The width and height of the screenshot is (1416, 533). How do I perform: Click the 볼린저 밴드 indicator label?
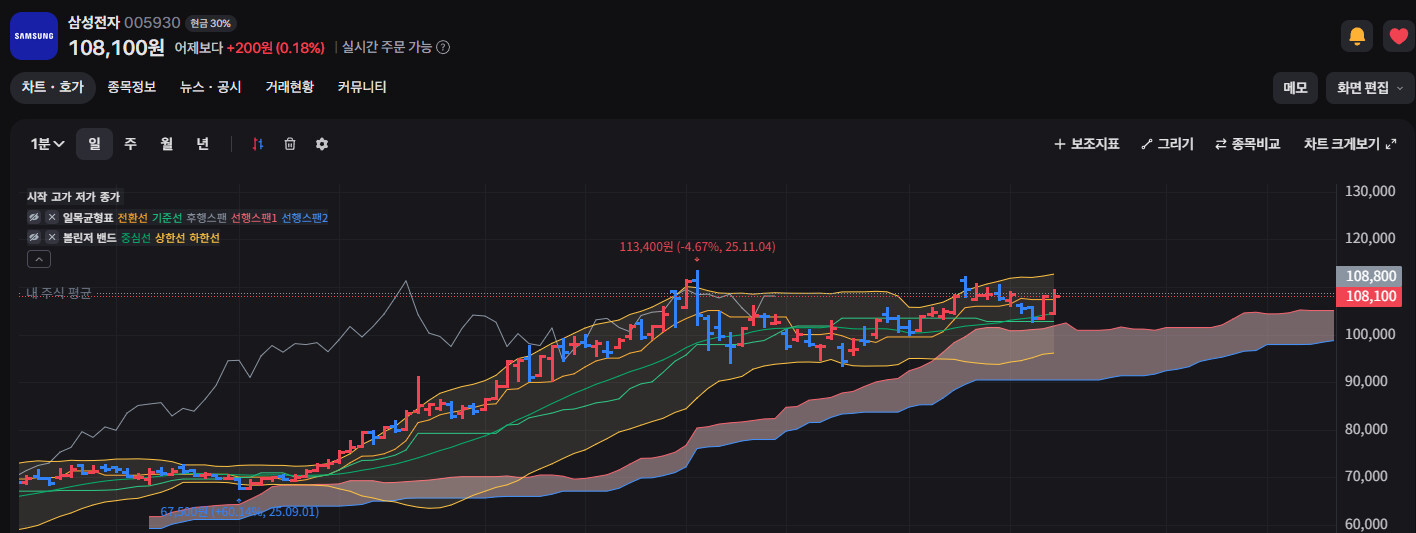(x=90, y=238)
